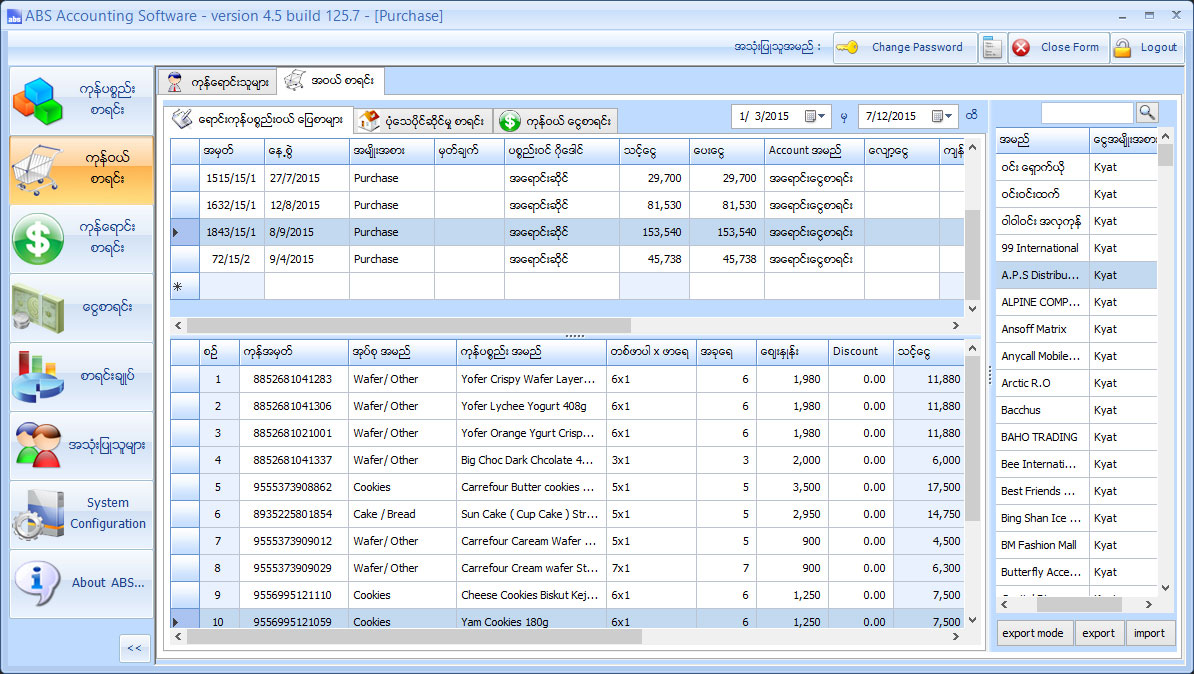Open end date 7/12/2015 calendar dropdown

(943, 117)
